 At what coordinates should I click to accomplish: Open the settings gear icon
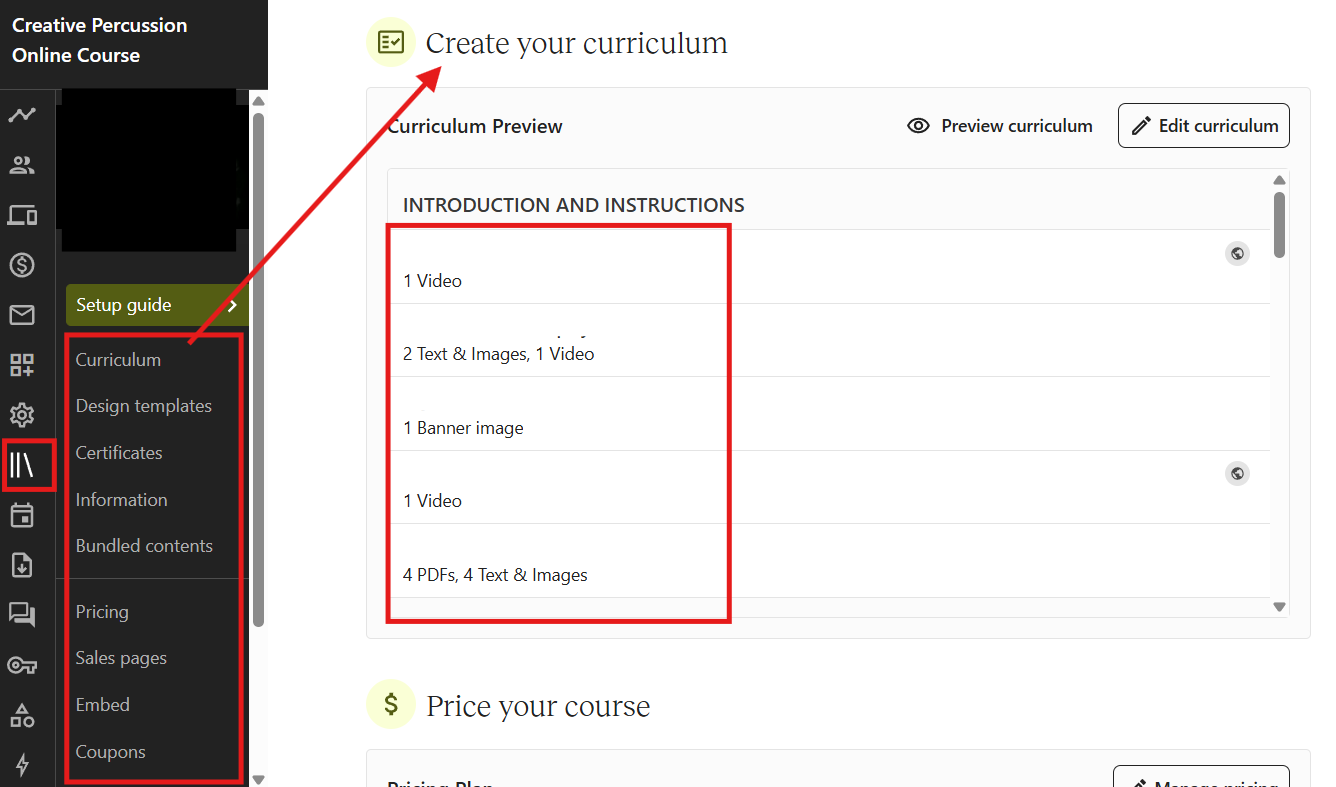(22, 414)
